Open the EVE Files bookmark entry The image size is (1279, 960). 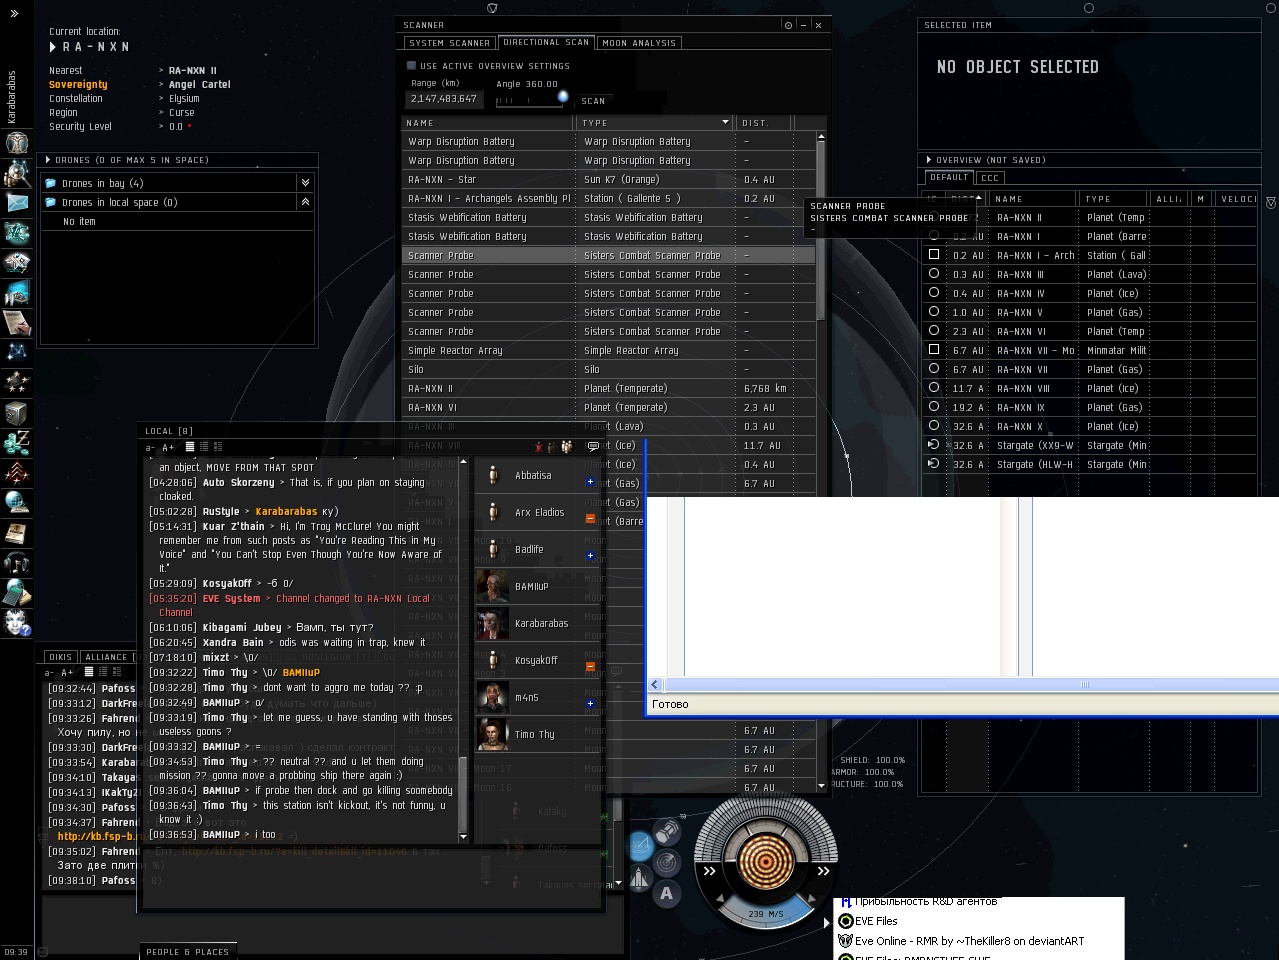point(876,921)
